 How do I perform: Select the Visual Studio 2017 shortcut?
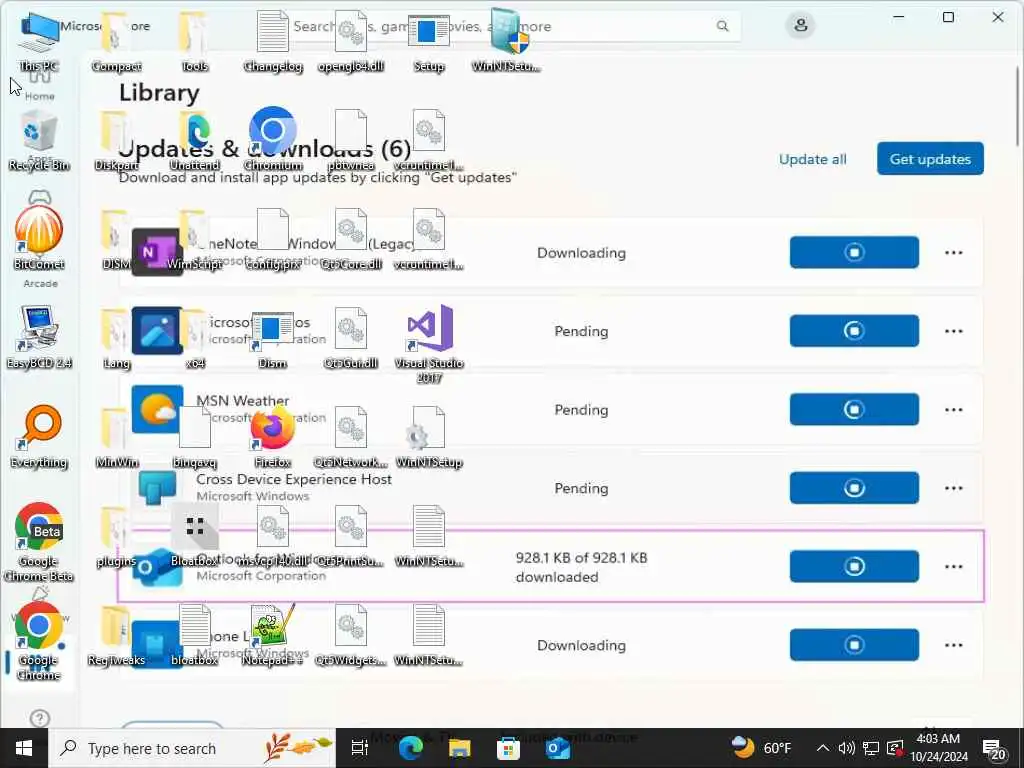point(429,344)
